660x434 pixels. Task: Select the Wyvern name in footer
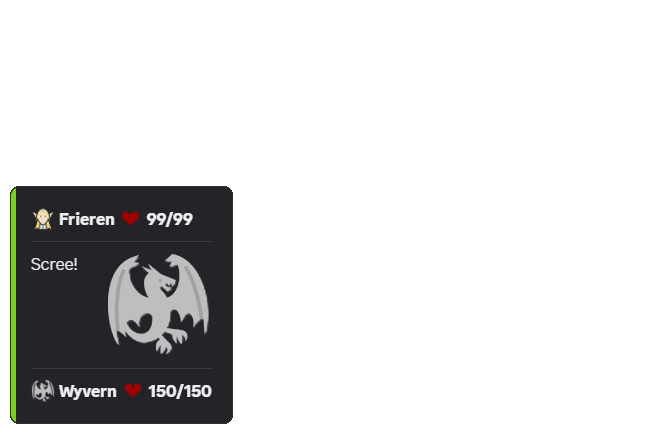click(88, 391)
